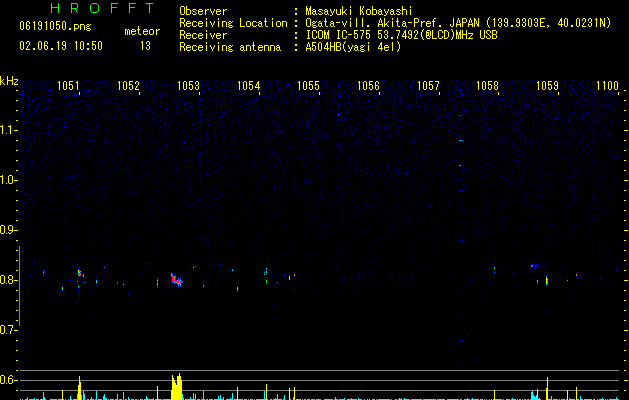Click the 0.6 kHz frequency label

(8, 380)
